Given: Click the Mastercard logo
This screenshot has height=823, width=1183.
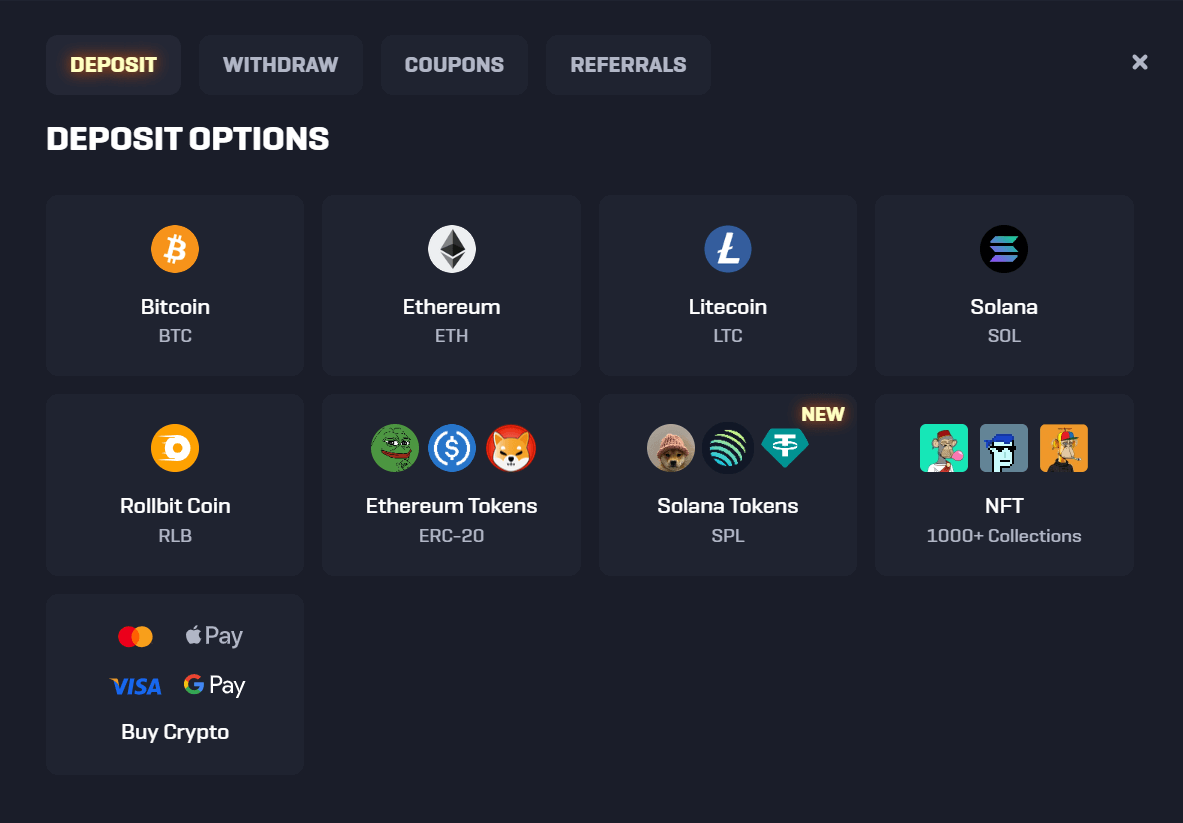Looking at the screenshot, I should [135, 636].
